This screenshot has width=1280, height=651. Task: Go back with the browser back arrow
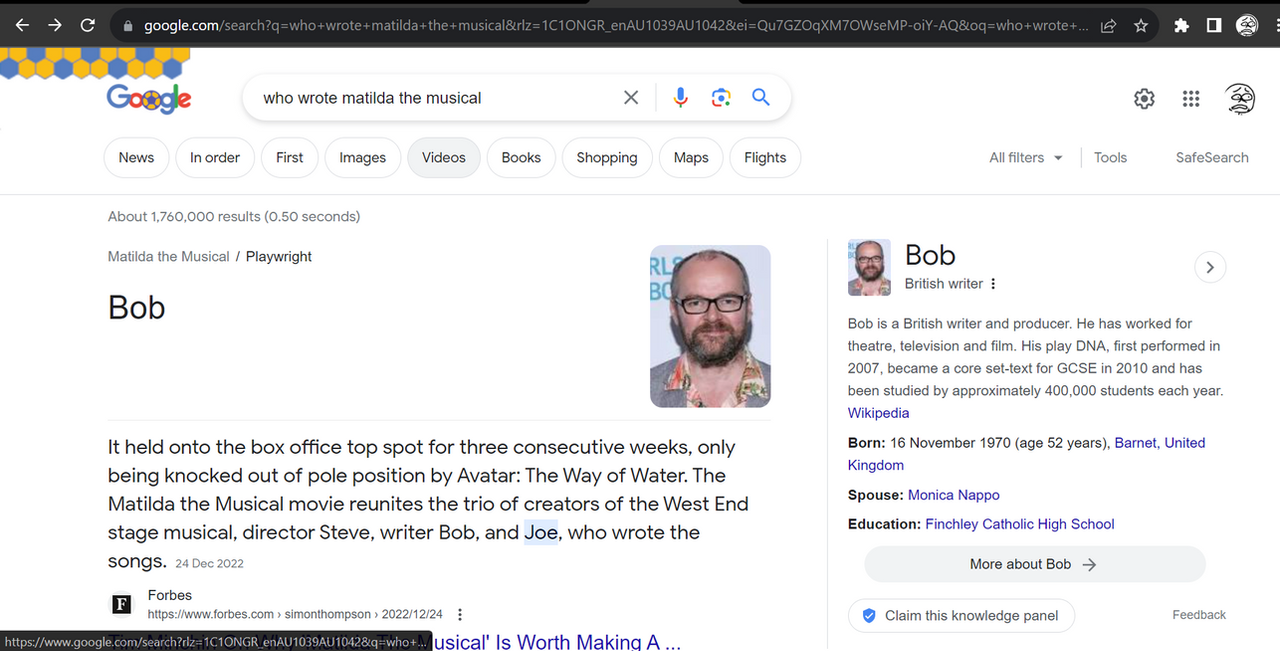click(22, 25)
